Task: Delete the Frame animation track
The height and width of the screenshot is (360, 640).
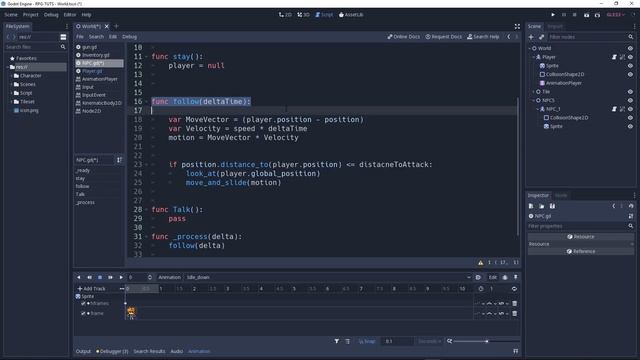Action: 515,313
